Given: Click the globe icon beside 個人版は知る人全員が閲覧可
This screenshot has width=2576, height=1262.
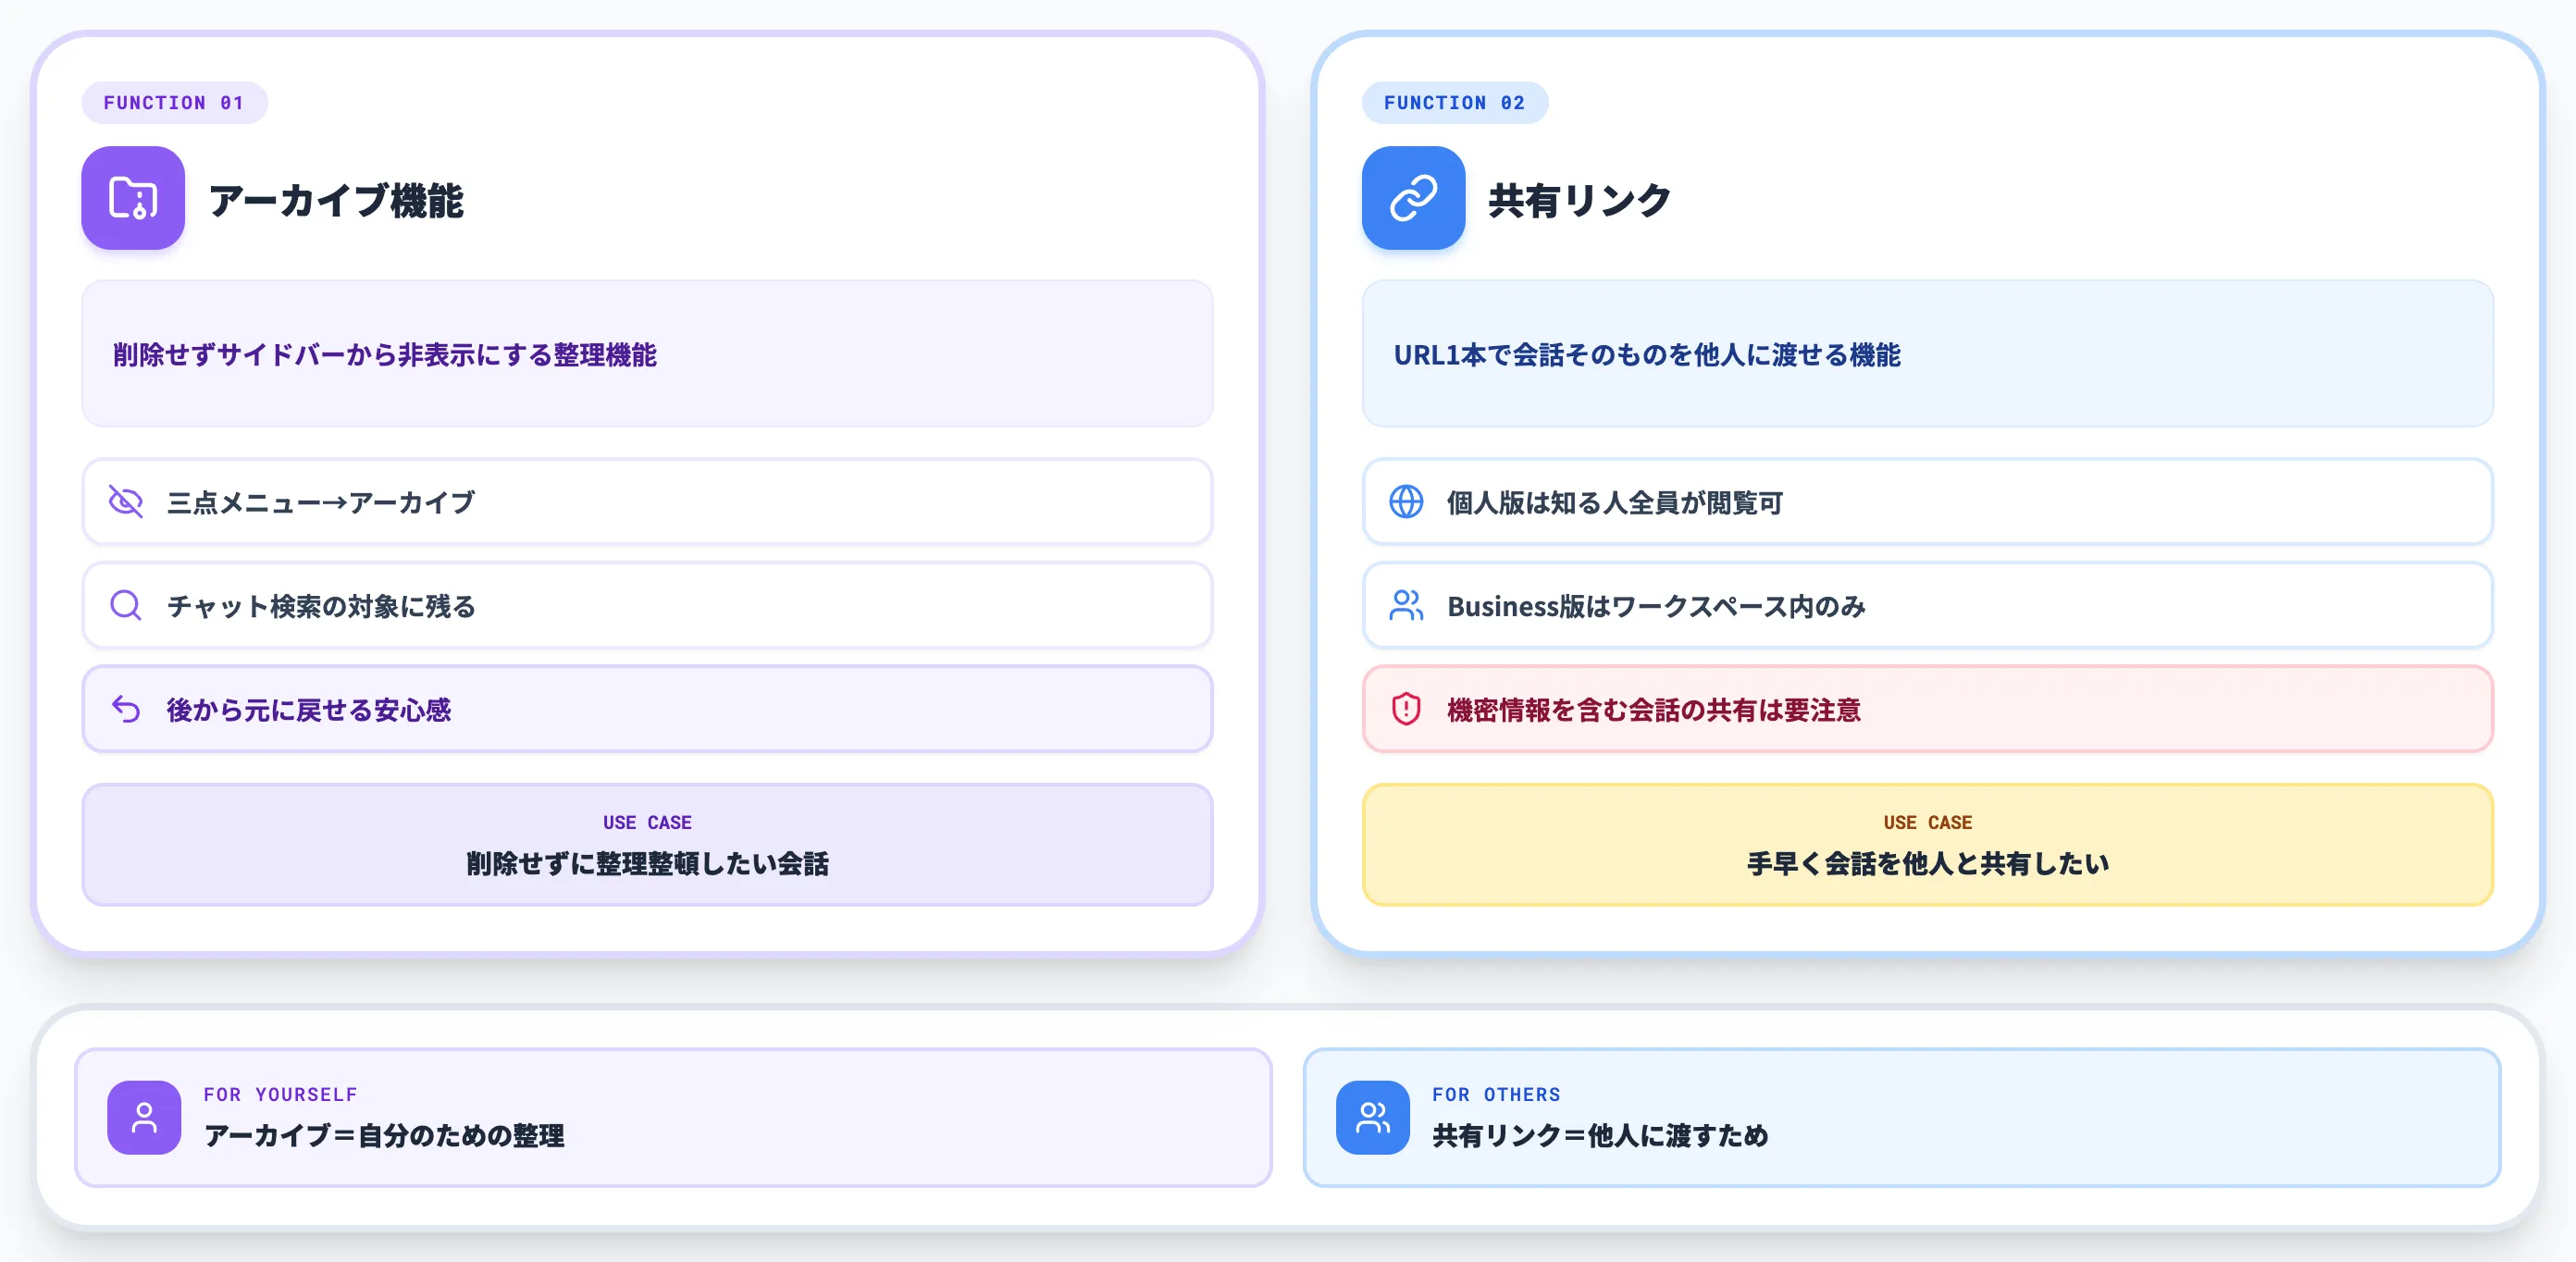Looking at the screenshot, I should (x=1406, y=502).
